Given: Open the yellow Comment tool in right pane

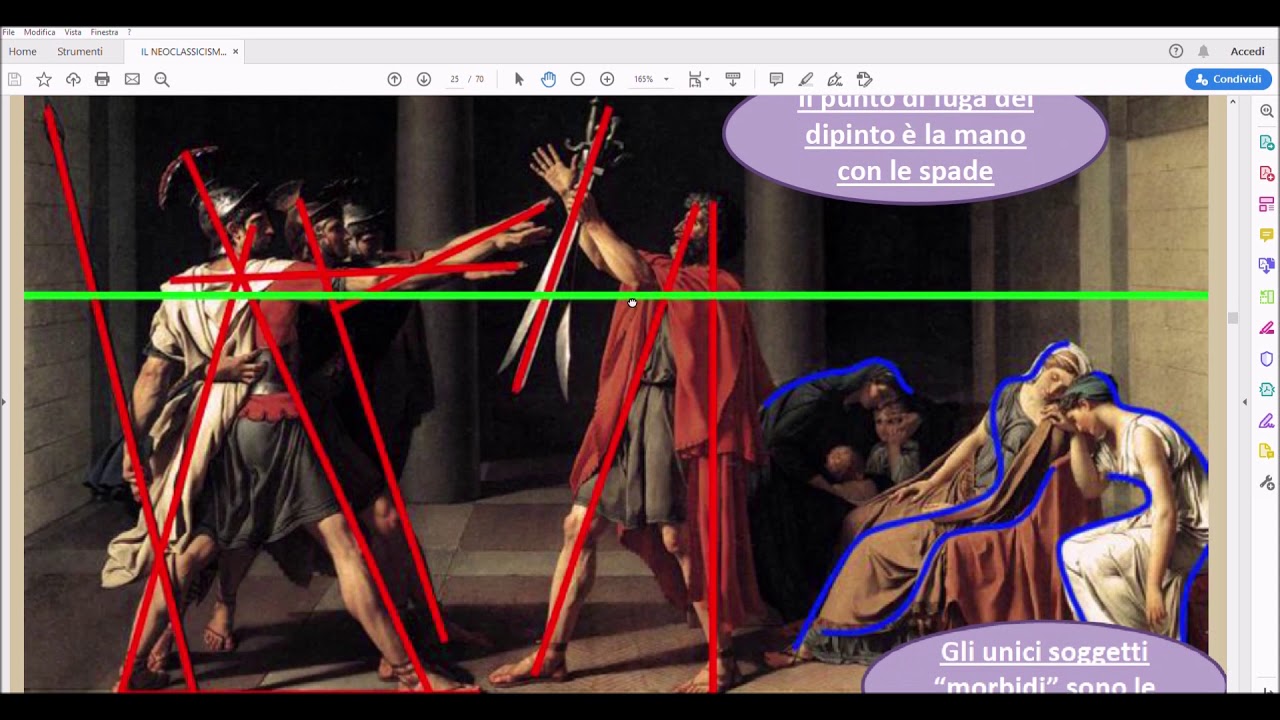Looking at the screenshot, I should (1267, 235).
